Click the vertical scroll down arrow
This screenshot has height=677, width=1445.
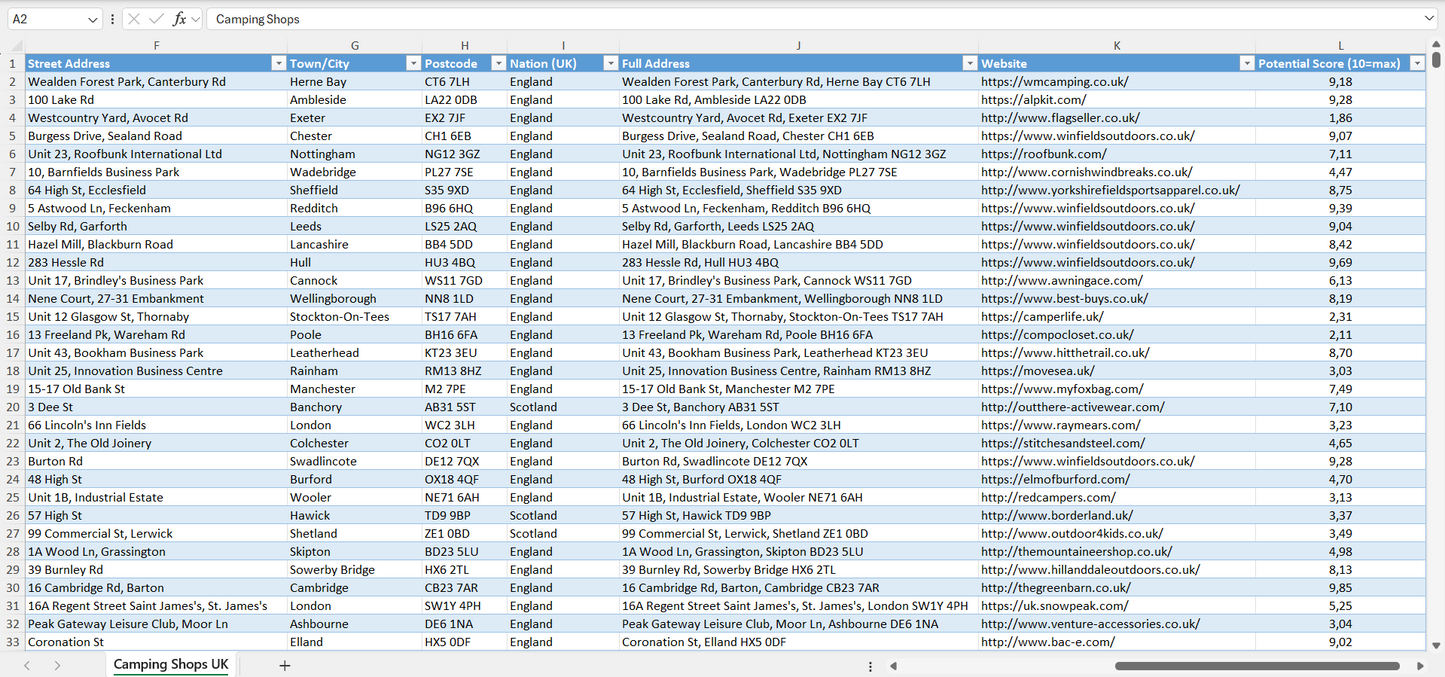pos(1436,646)
